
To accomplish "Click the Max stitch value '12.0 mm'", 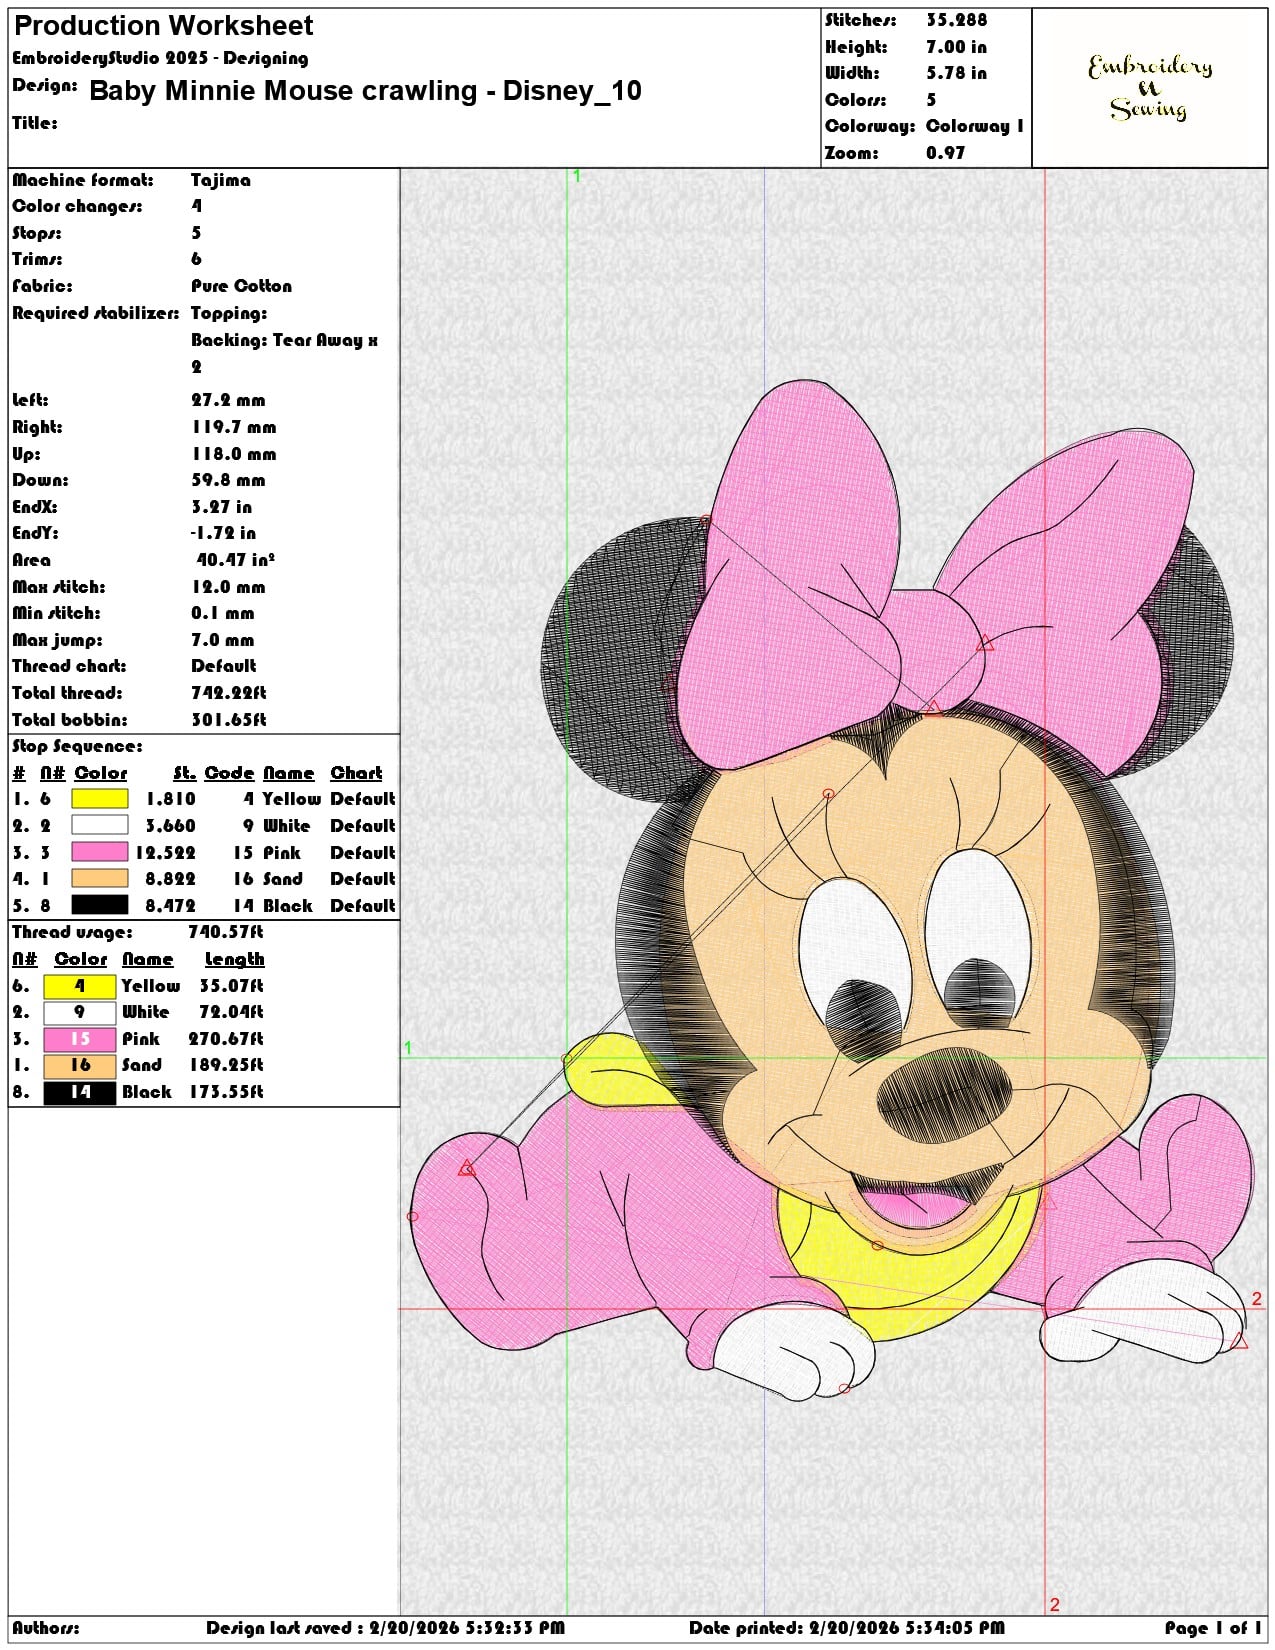I will pos(228,587).
